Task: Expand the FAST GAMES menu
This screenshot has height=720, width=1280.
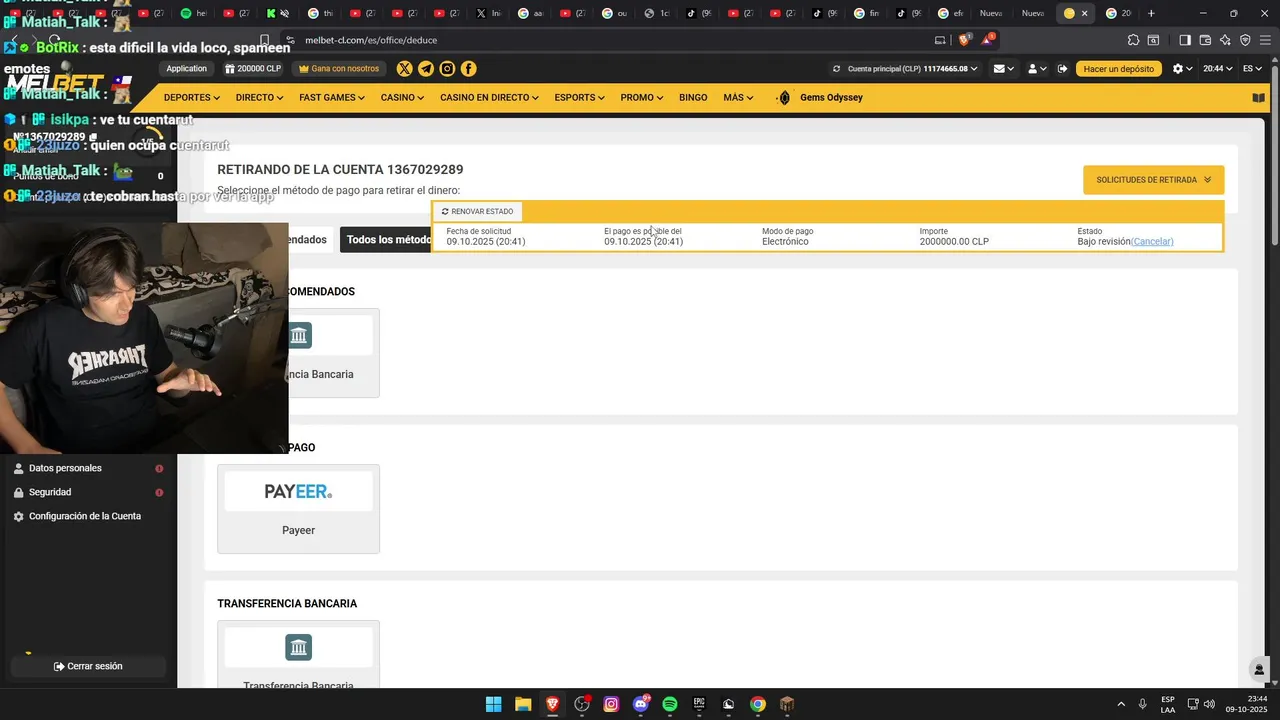Action: coord(332,98)
